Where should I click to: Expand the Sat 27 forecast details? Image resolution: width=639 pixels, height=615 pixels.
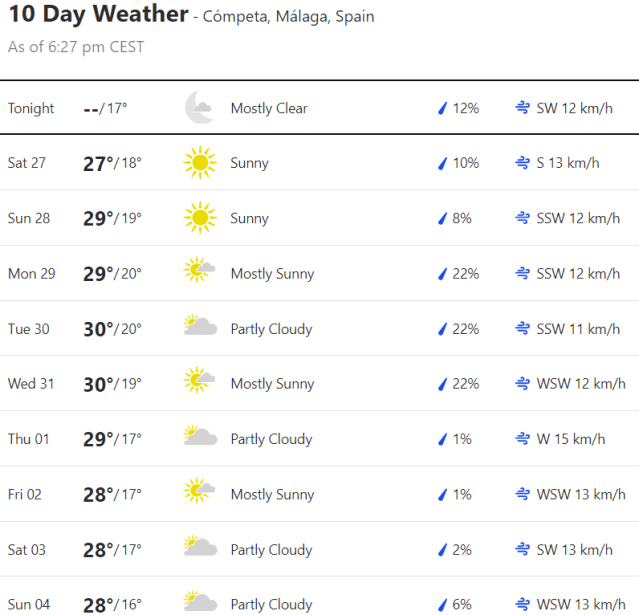[320, 163]
